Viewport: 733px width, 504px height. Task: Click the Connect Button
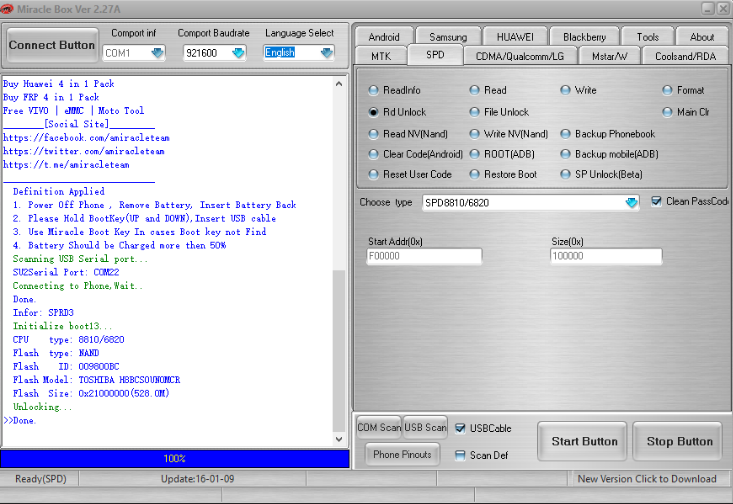tap(52, 45)
